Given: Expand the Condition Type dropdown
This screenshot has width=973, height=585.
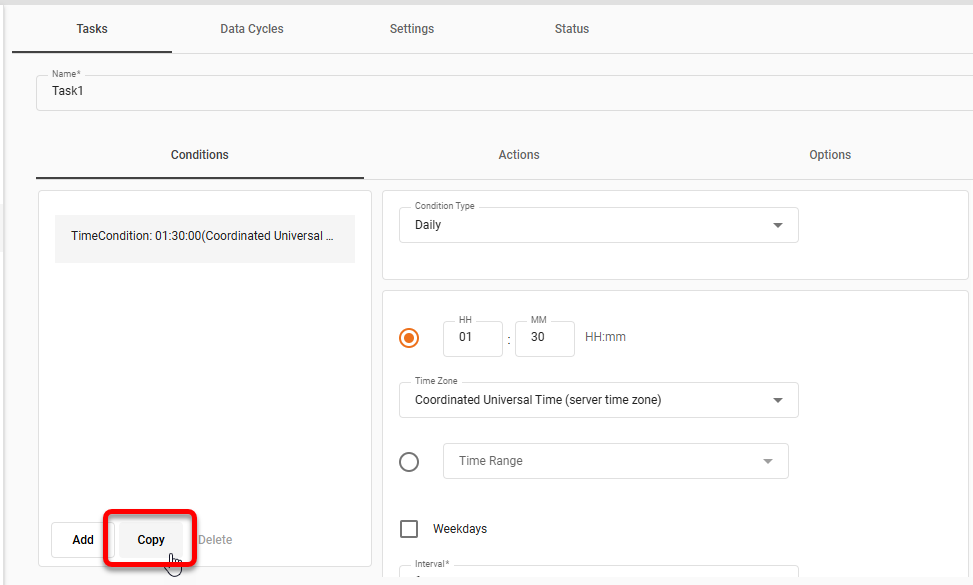Looking at the screenshot, I should pos(598,225).
